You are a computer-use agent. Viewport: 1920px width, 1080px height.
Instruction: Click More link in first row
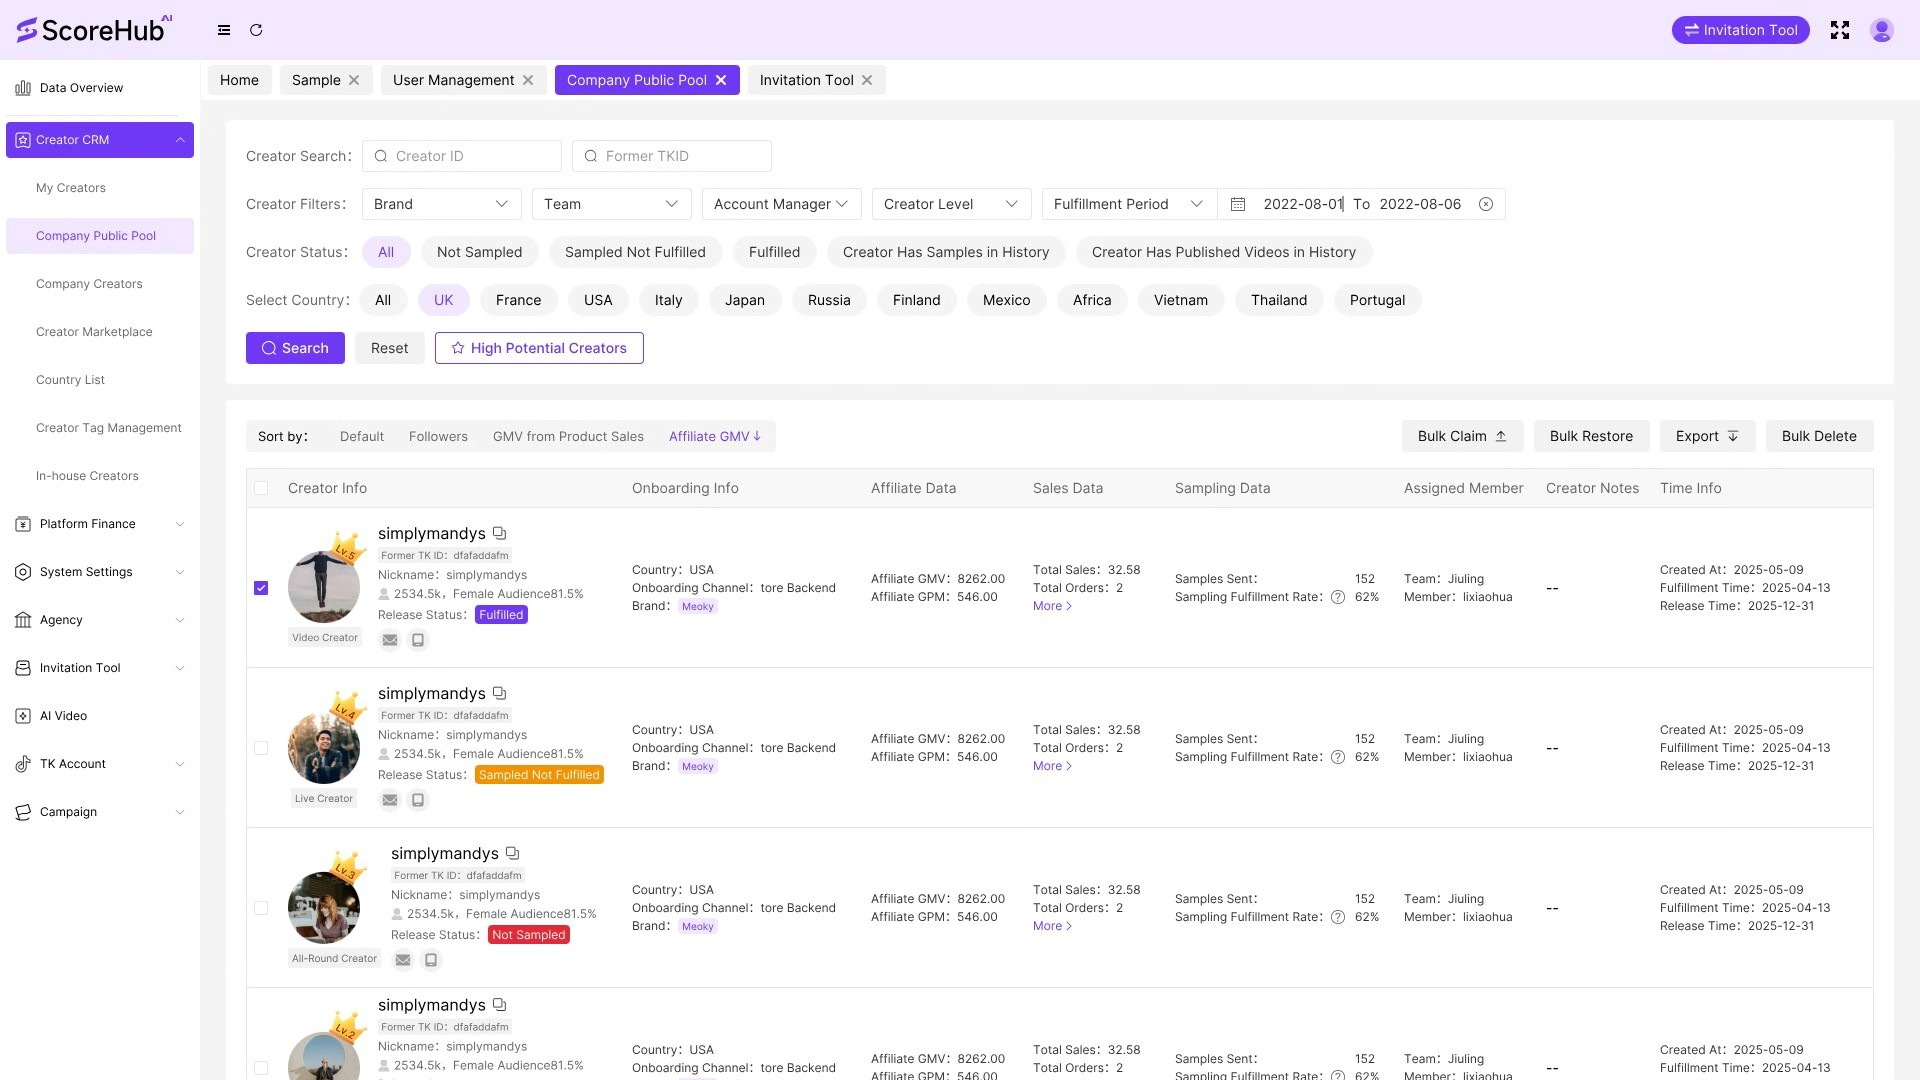click(1052, 606)
